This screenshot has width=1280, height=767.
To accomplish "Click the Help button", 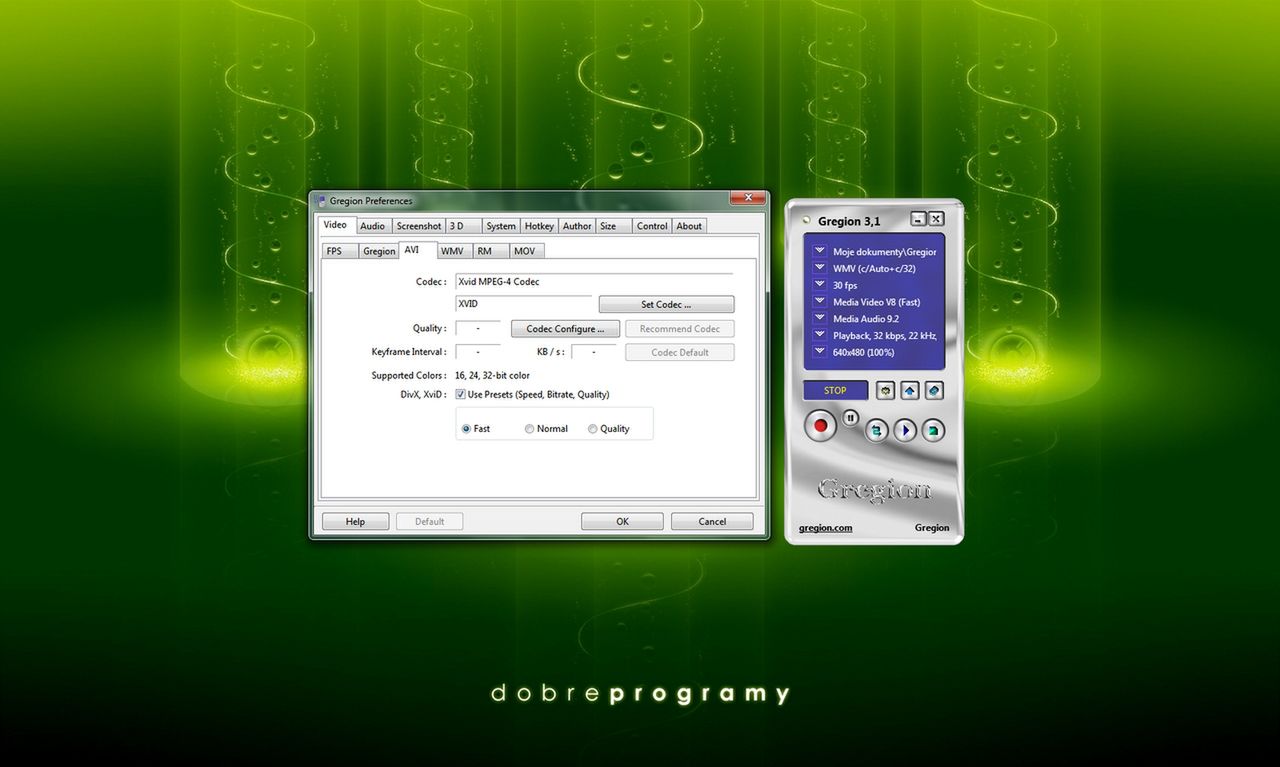I will point(355,521).
